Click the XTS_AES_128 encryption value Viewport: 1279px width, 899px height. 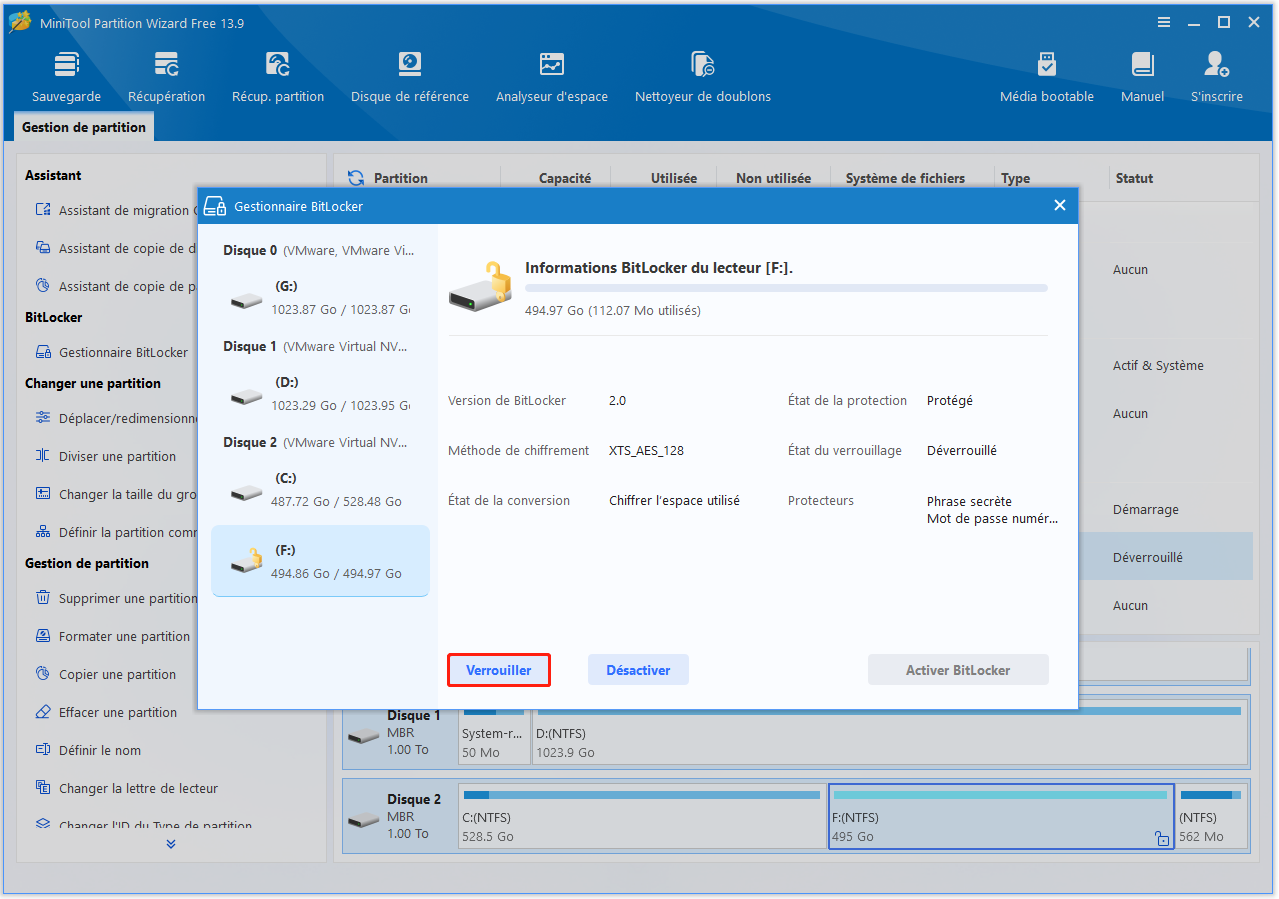point(646,450)
